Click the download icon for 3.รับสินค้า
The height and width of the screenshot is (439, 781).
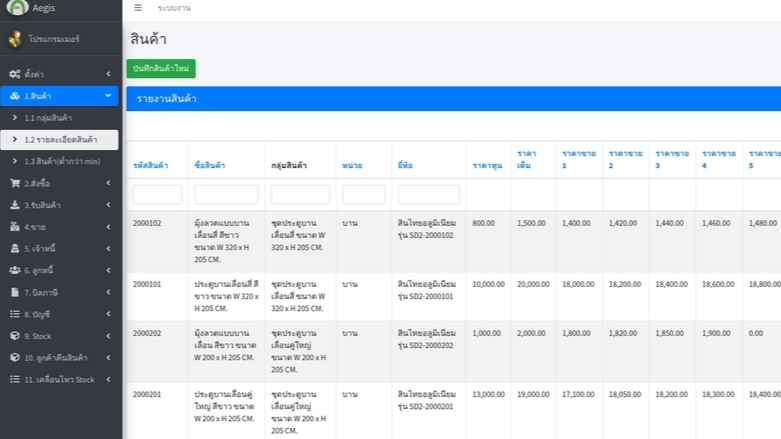coord(15,205)
